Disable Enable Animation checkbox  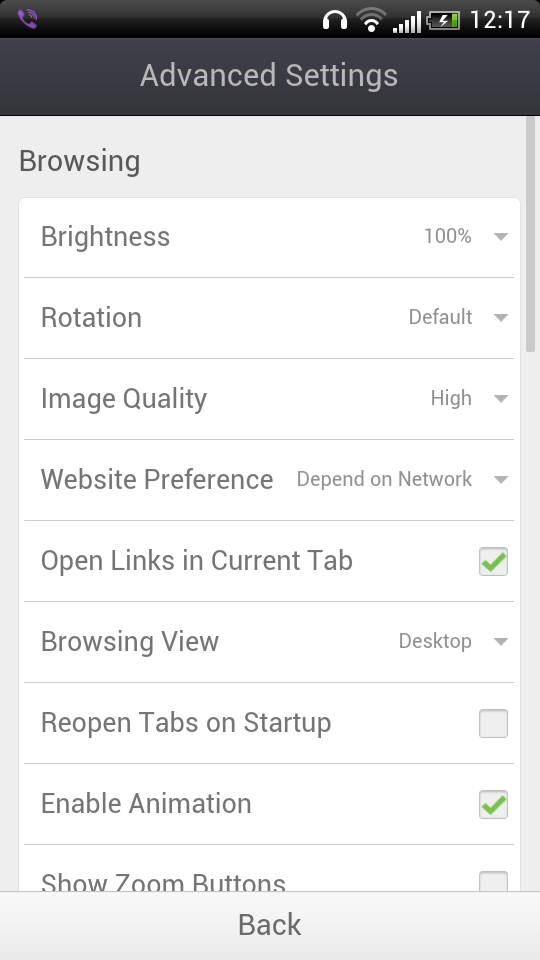[x=493, y=804]
